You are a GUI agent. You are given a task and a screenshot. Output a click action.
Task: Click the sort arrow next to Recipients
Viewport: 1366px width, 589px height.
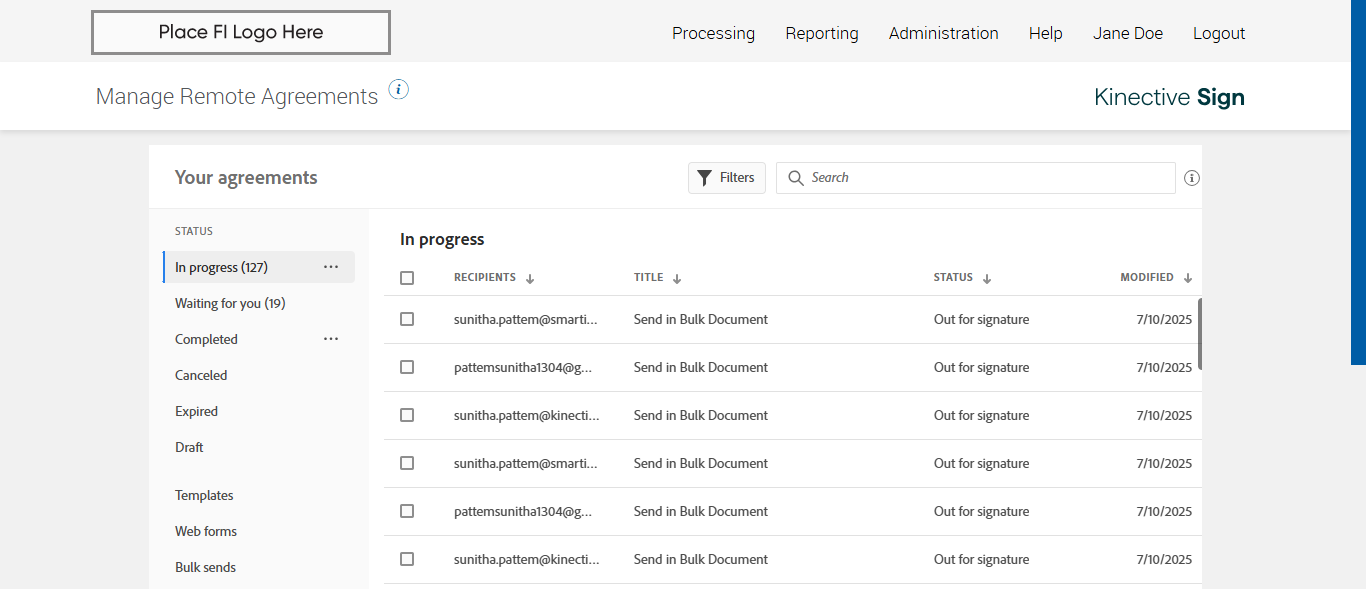coord(530,279)
